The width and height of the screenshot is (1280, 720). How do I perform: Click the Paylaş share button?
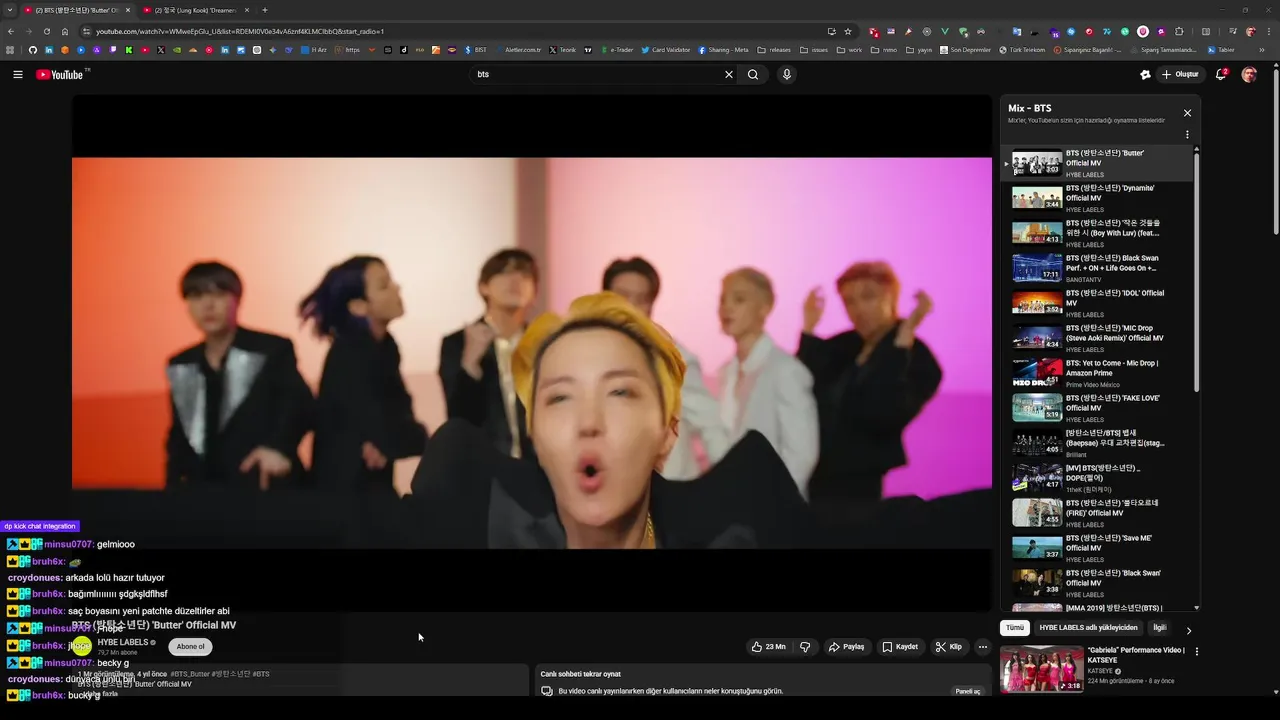[x=846, y=647]
